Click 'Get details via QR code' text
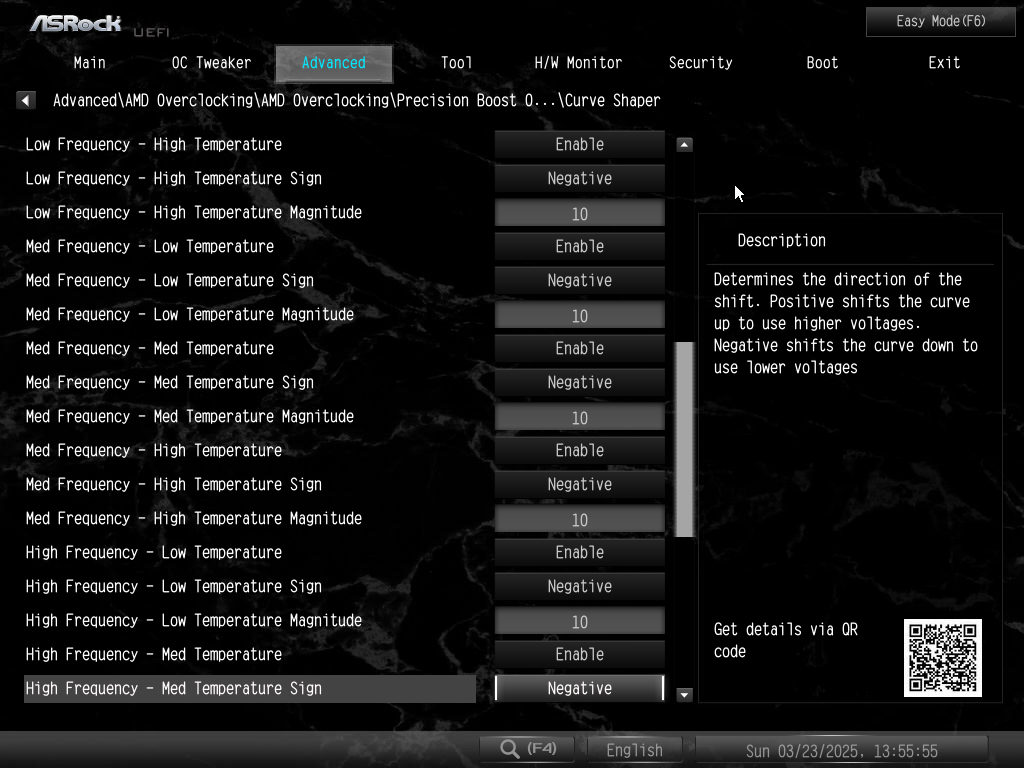Image resolution: width=1024 pixels, height=768 pixels. [x=786, y=640]
